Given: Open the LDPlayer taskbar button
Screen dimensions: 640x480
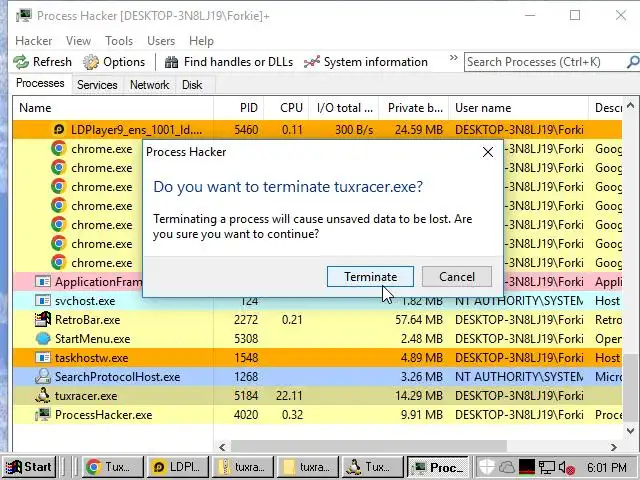Looking at the screenshot, I should click(178, 467).
